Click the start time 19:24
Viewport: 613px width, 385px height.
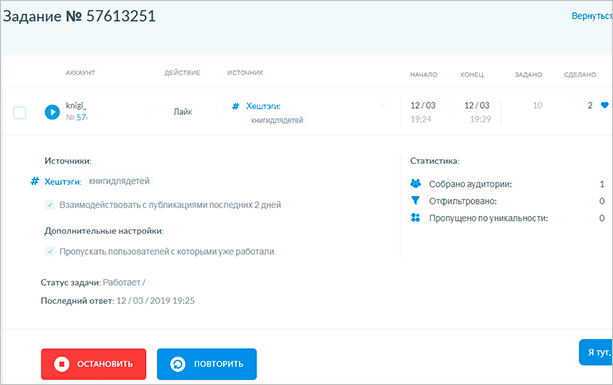coord(421,119)
